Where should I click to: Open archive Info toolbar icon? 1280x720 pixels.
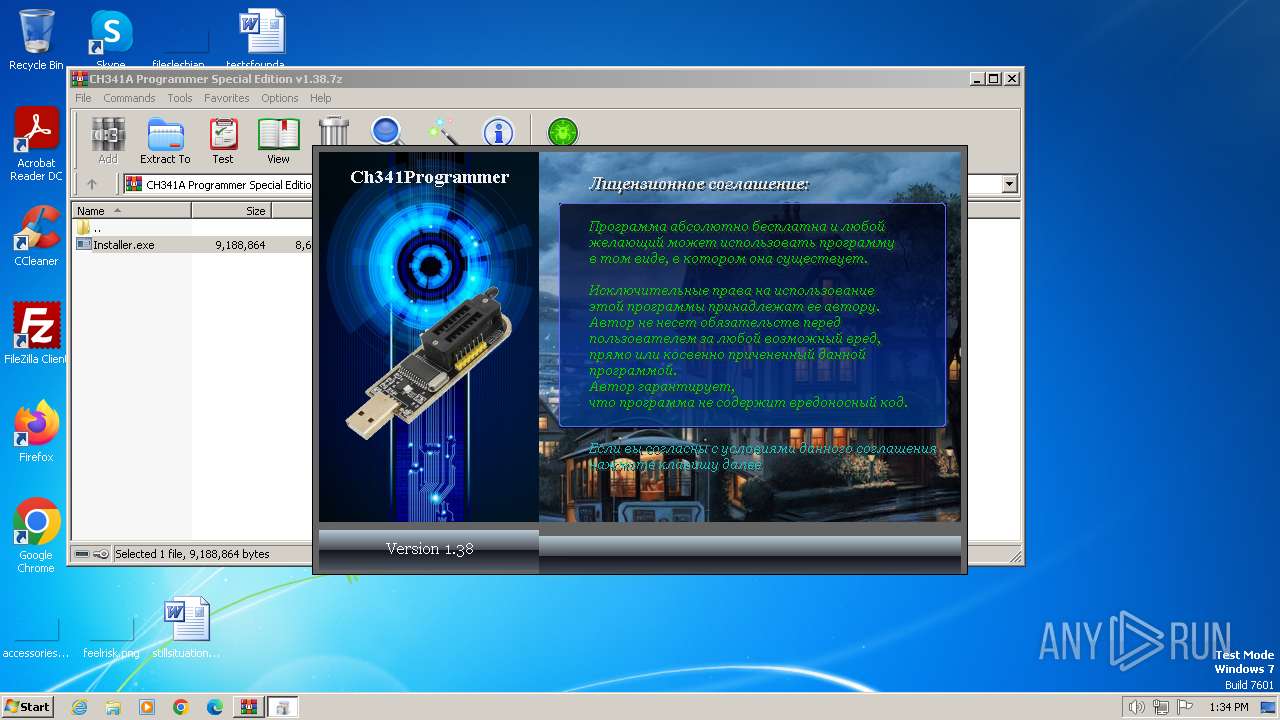pyautogui.click(x=498, y=132)
